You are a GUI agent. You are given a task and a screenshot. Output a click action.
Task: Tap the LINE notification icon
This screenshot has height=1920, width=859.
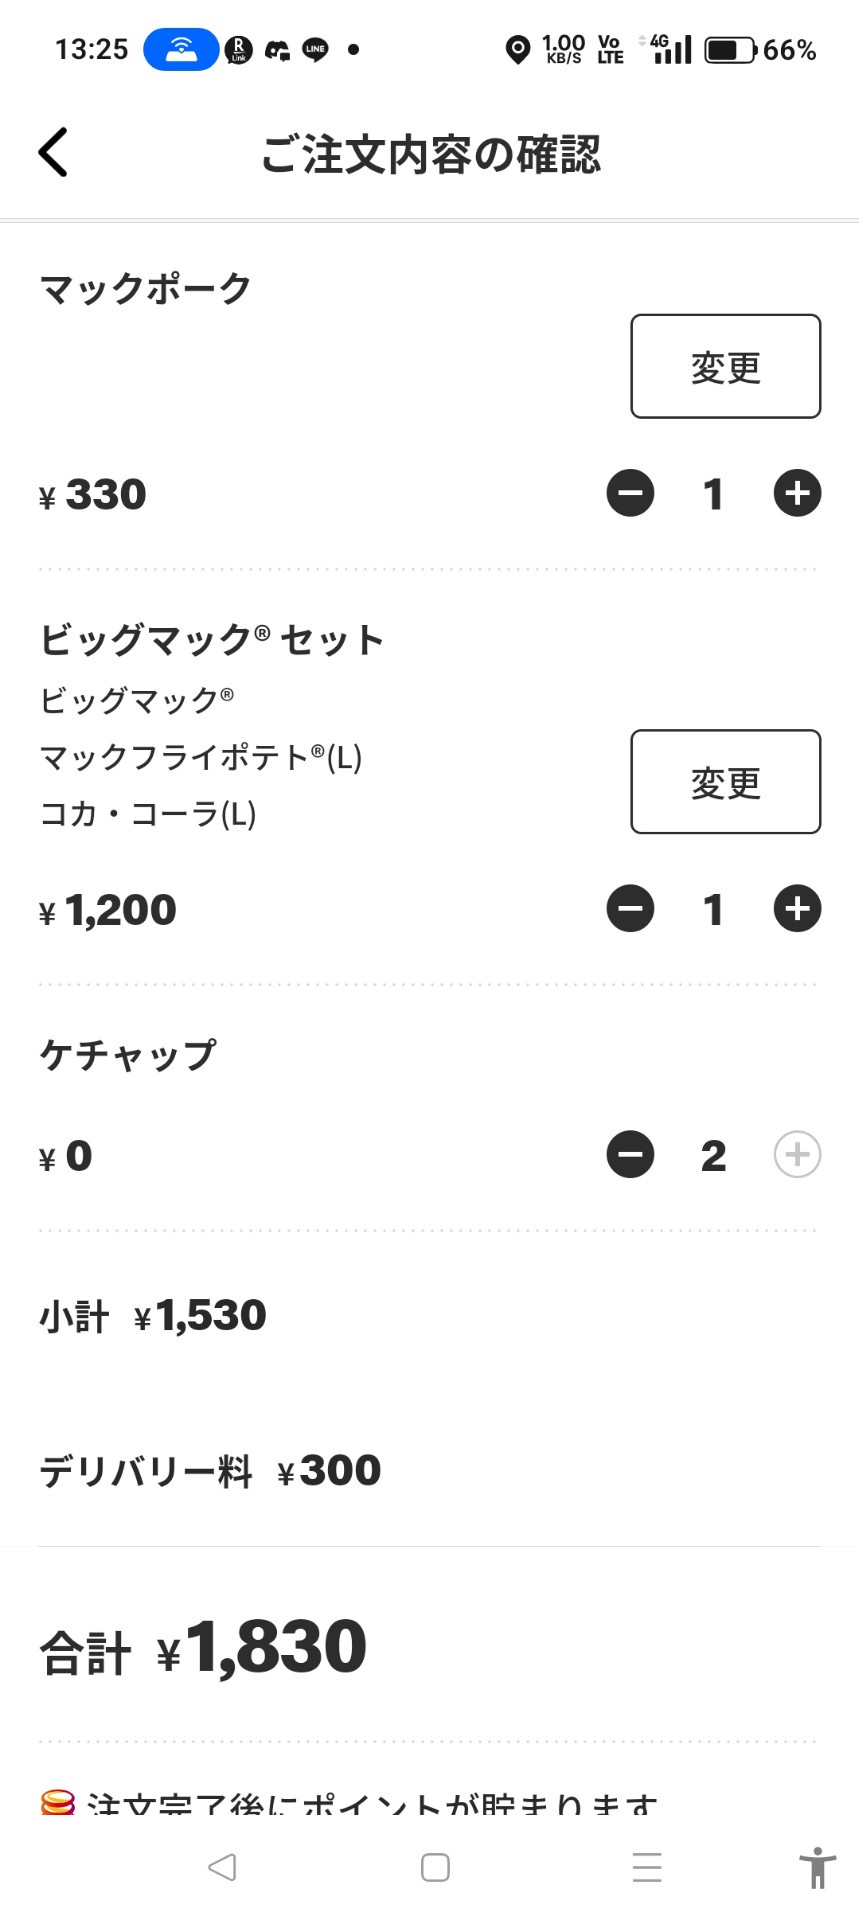tap(315, 49)
